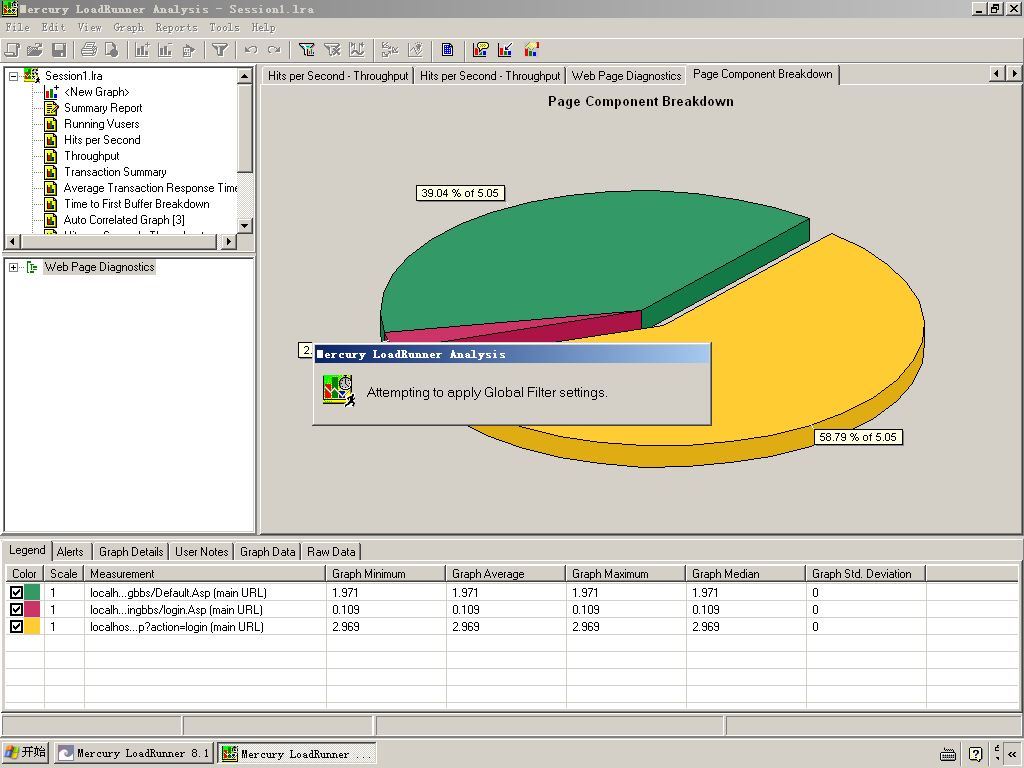Open Time to First Buffer Breakdown graph
1024x768 pixels.
click(x=136, y=204)
